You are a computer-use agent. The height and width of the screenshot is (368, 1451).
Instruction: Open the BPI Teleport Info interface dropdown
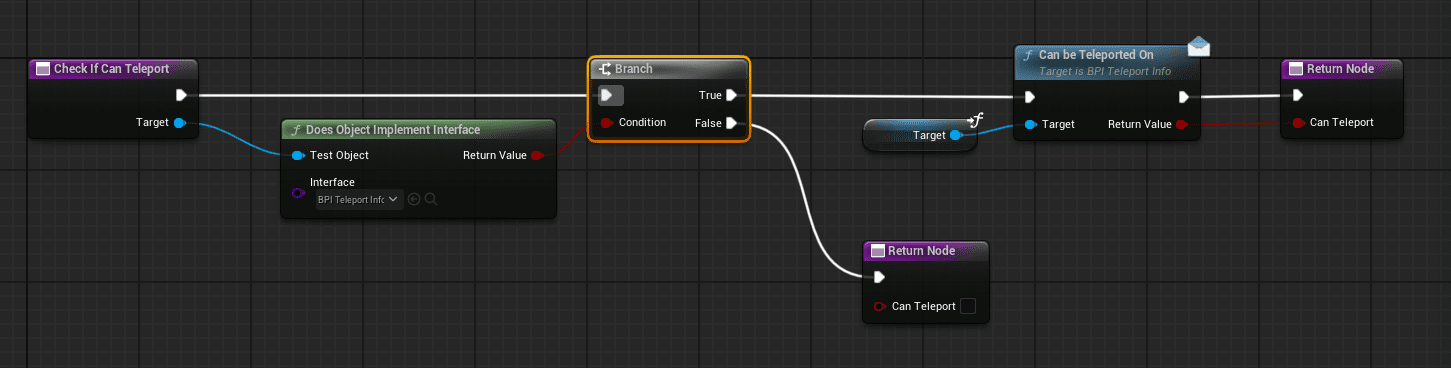click(x=358, y=199)
